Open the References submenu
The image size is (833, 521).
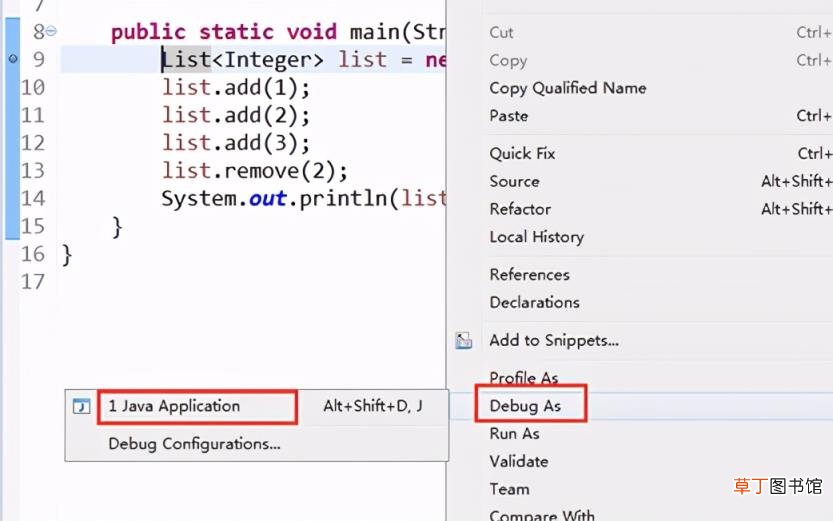[x=529, y=275]
